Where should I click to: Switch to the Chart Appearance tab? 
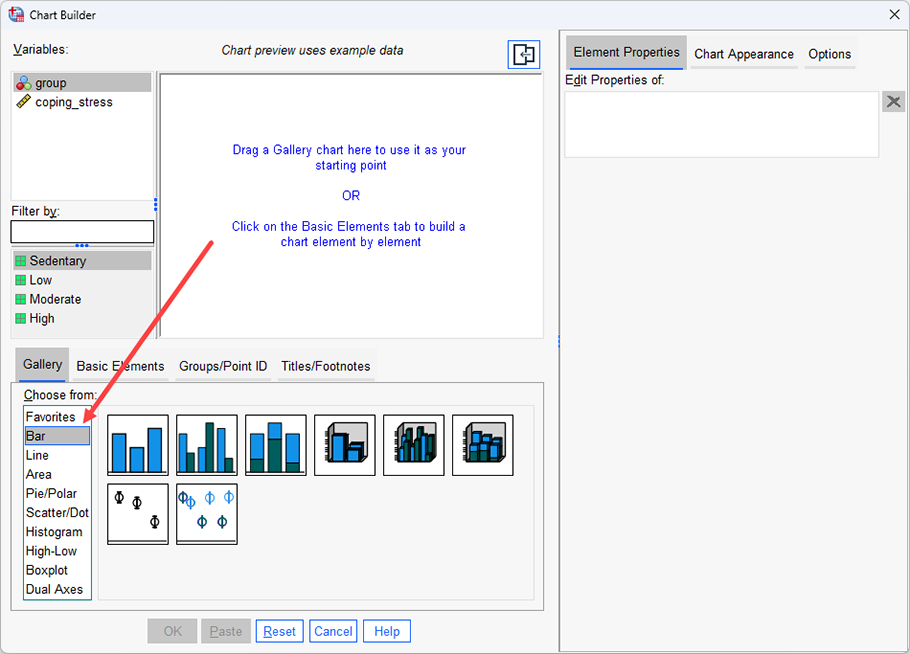coord(744,54)
